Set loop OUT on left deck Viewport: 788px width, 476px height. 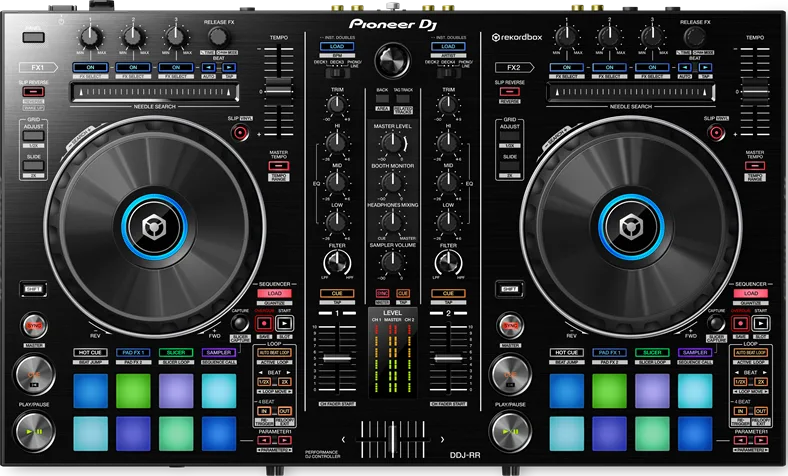coord(284,411)
